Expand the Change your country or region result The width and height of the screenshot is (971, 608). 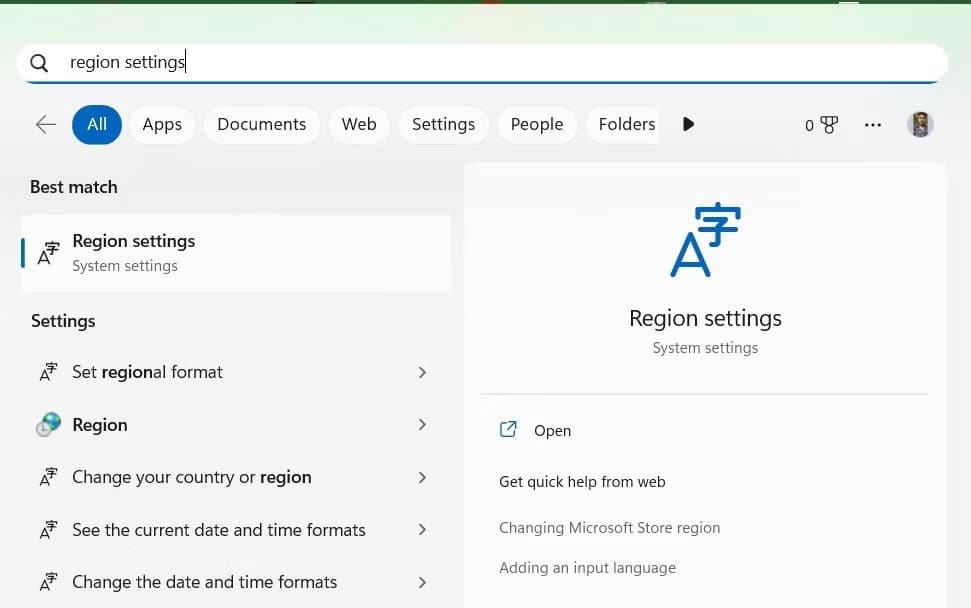pyautogui.click(x=422, y=477)
